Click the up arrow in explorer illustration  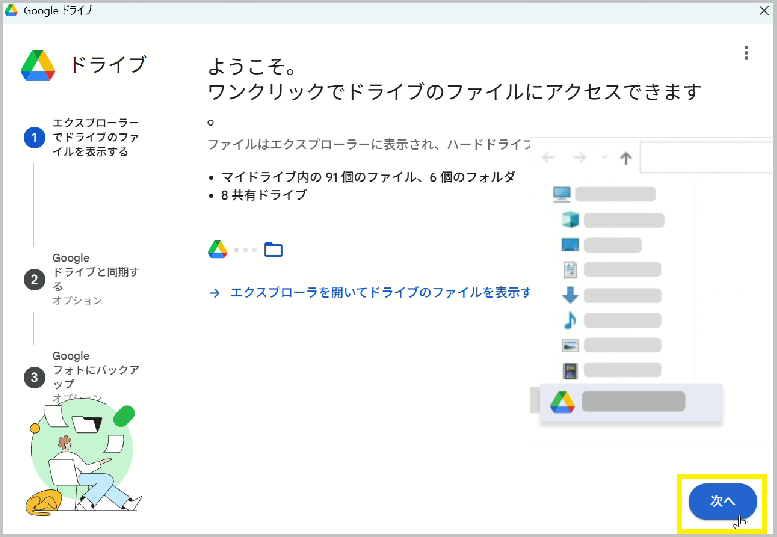click(626, 158)
